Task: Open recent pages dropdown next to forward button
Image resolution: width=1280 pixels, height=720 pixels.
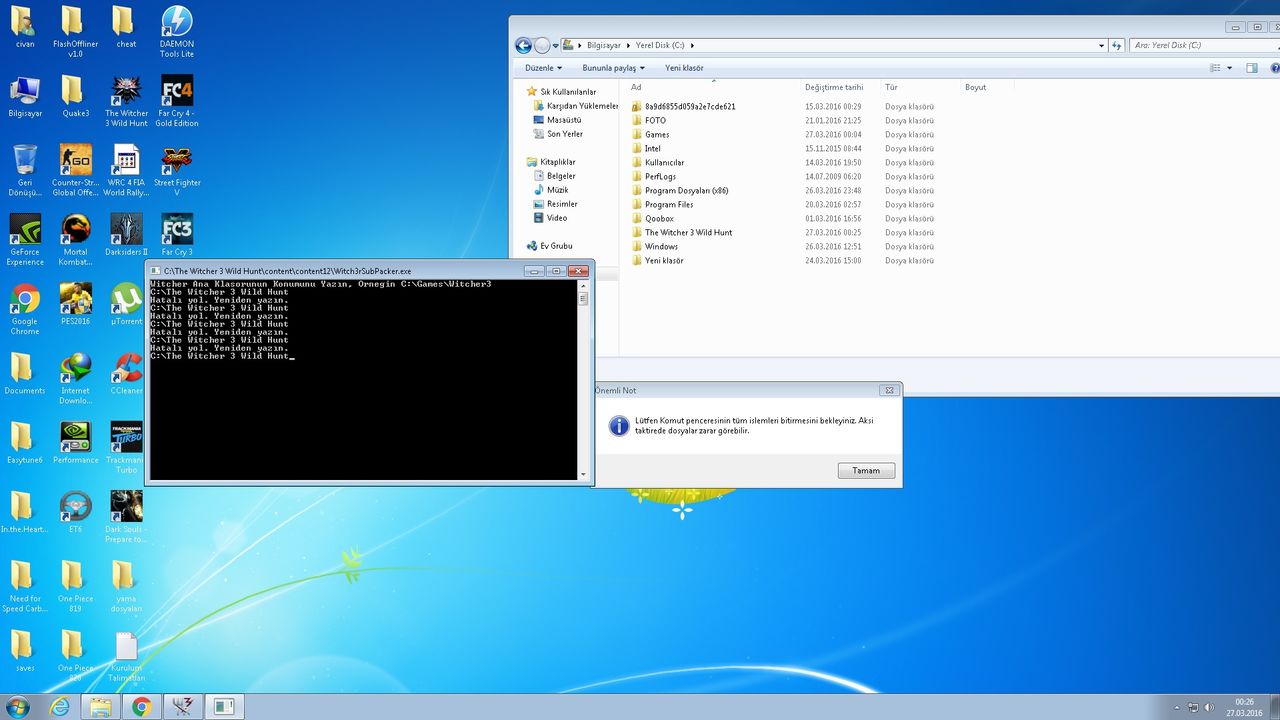Action: click(555, 45)
